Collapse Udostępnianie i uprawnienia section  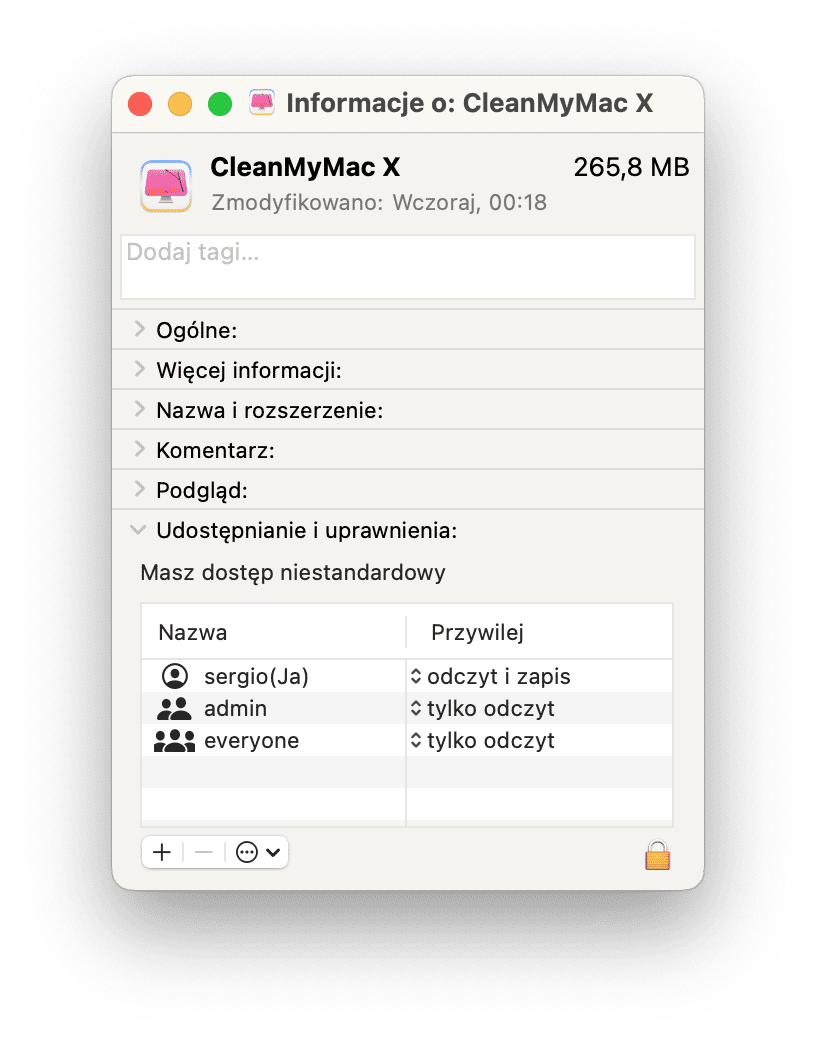138,530
